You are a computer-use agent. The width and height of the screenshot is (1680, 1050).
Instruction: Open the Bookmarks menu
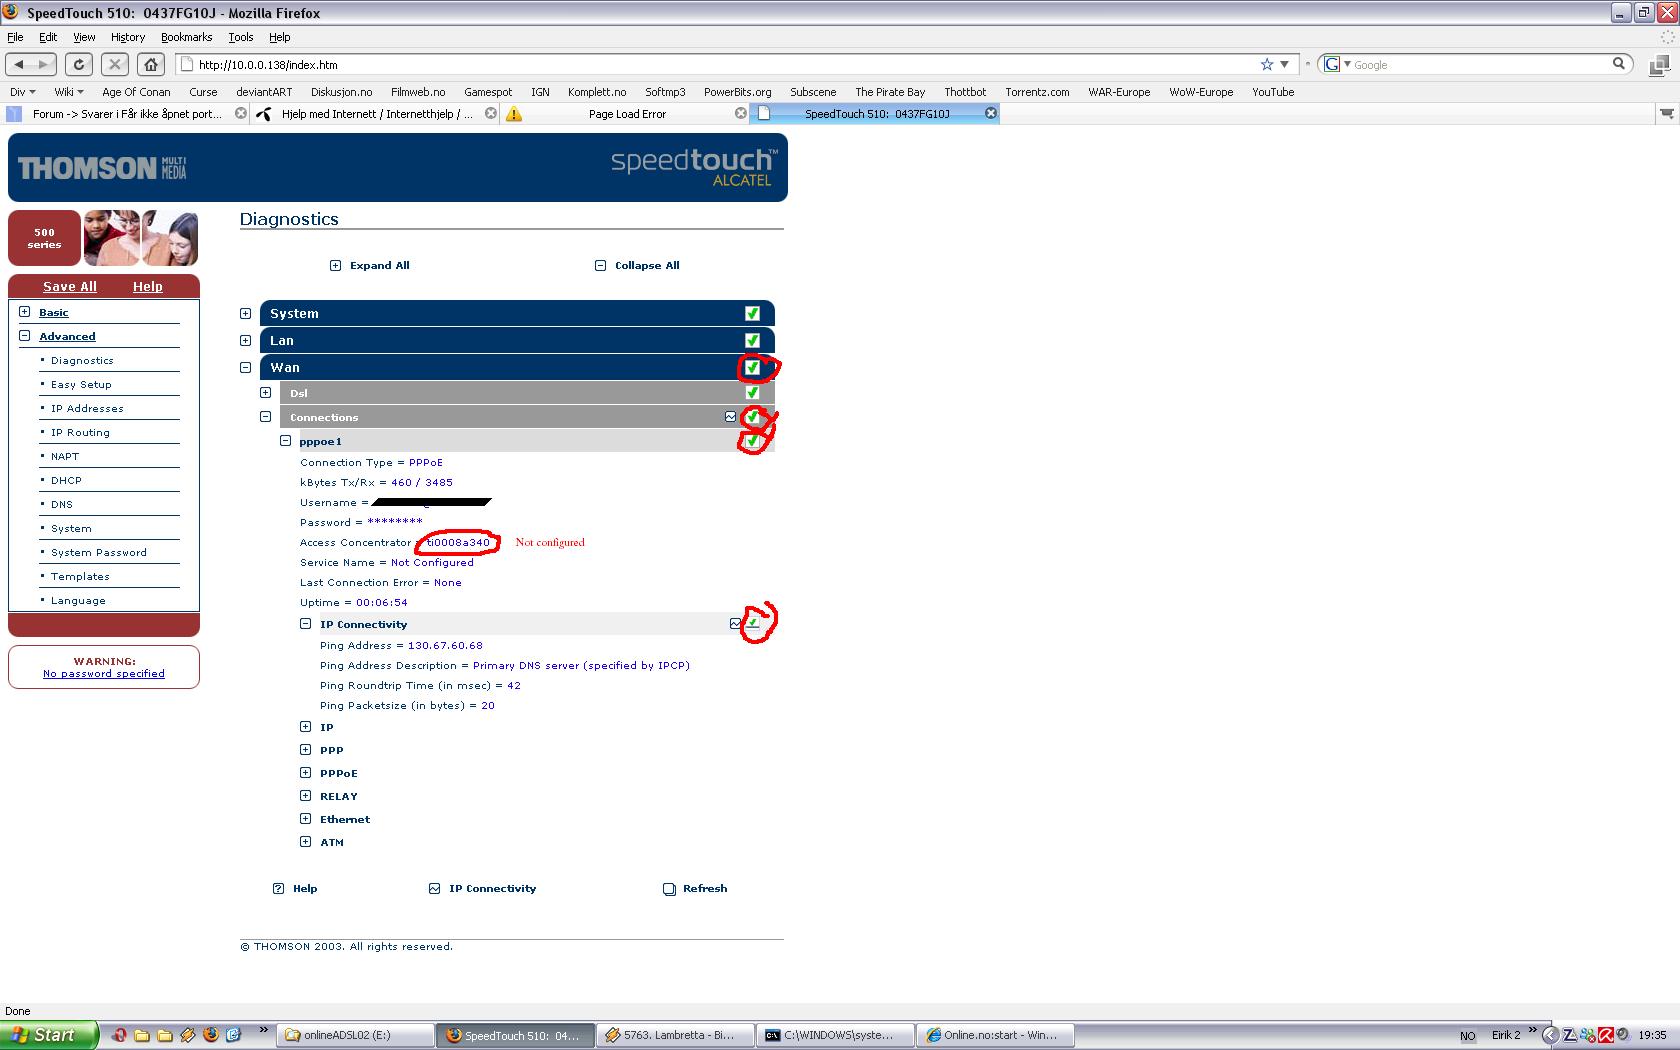(186, 37)
